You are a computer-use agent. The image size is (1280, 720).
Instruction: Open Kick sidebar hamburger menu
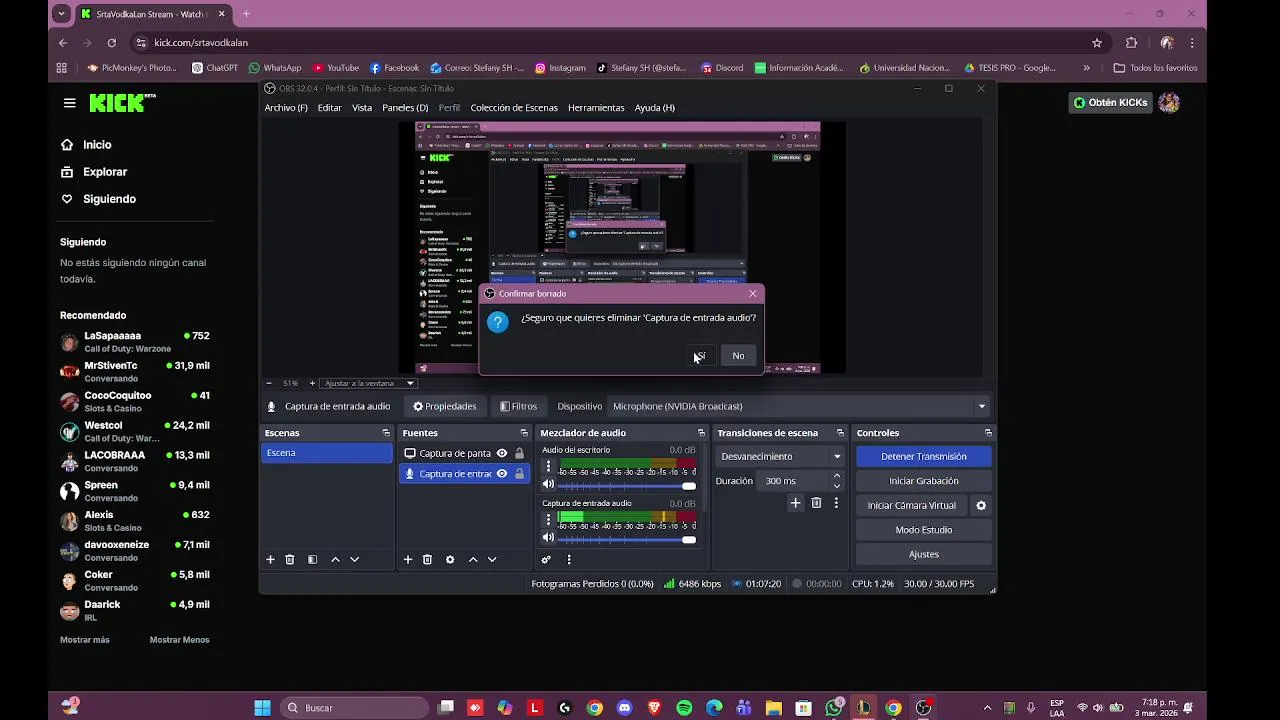tap(69, 103)
